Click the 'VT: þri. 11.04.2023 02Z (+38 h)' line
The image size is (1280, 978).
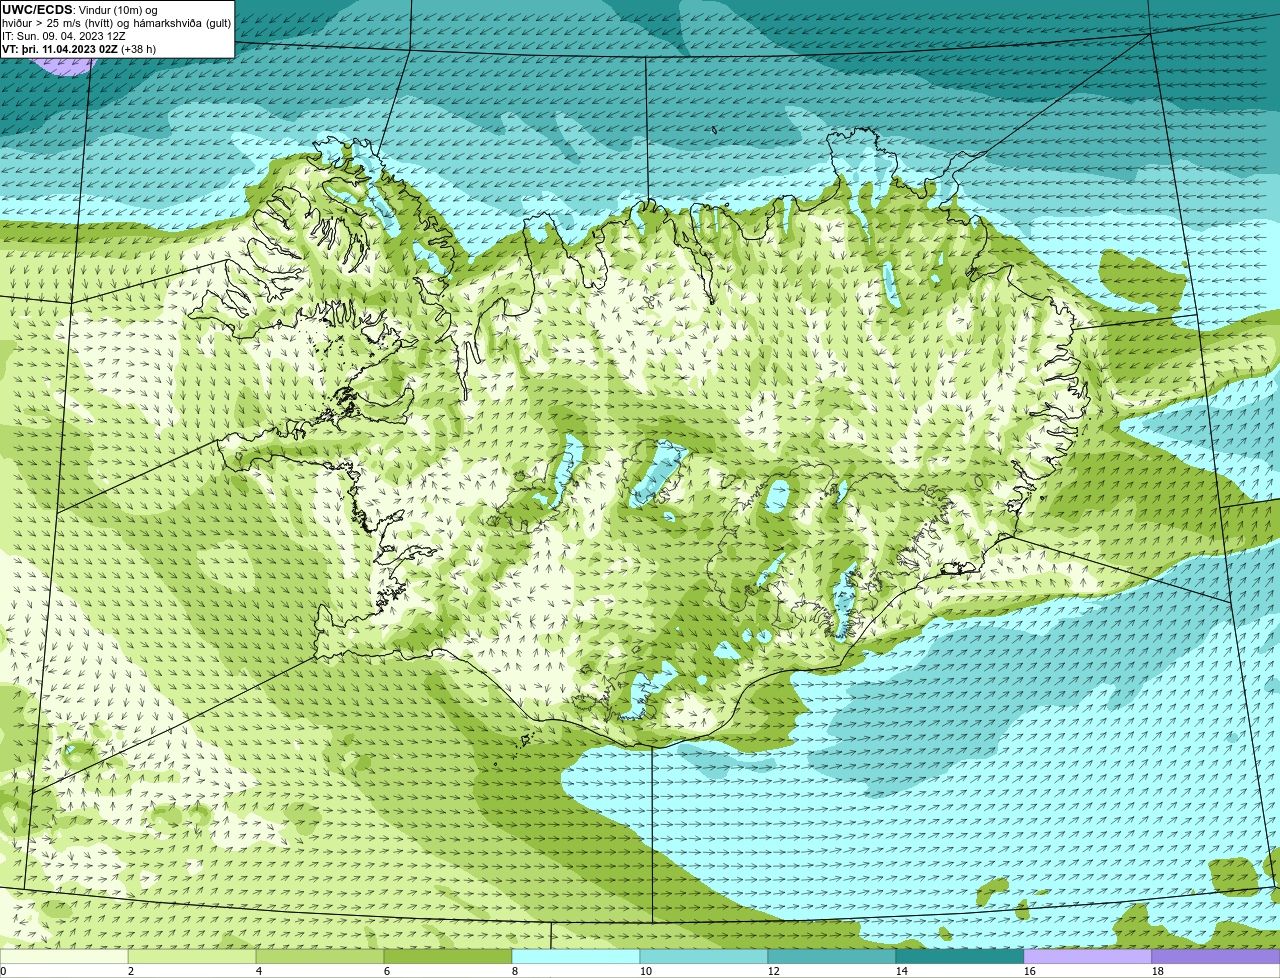click(79, 49)
